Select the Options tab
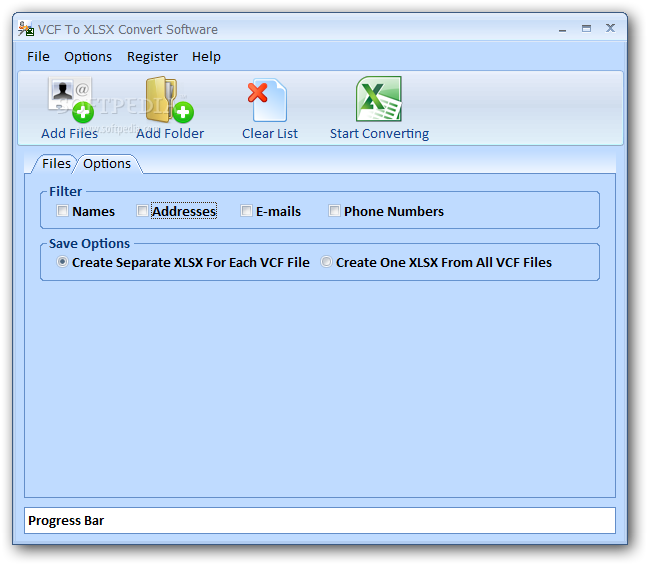 click(x=107, y=164)
